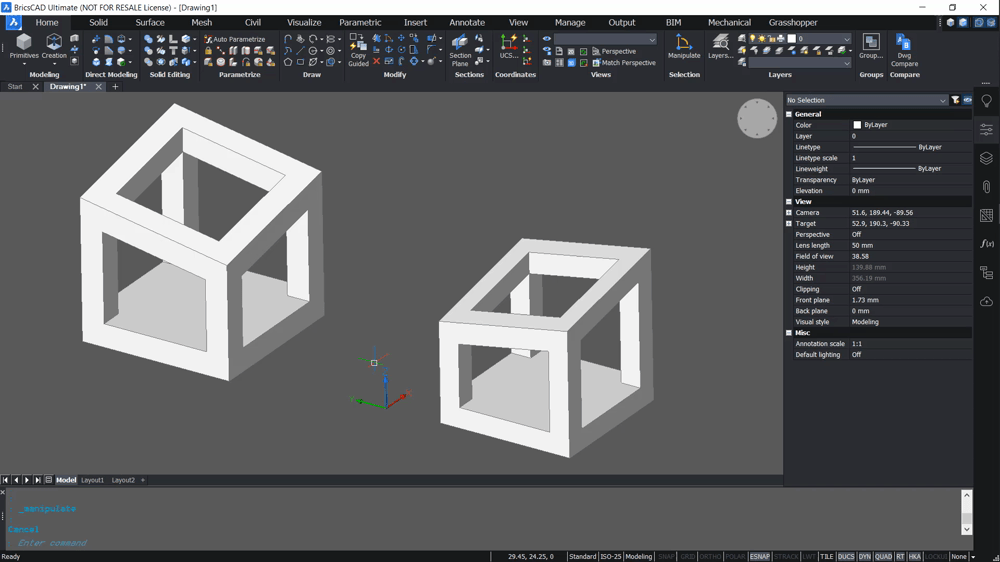Viewport: 1000px width, 562px height.
Task: Open the Parameters f(x) side panel
Action: pyautogui.click(x=987, y=244)
